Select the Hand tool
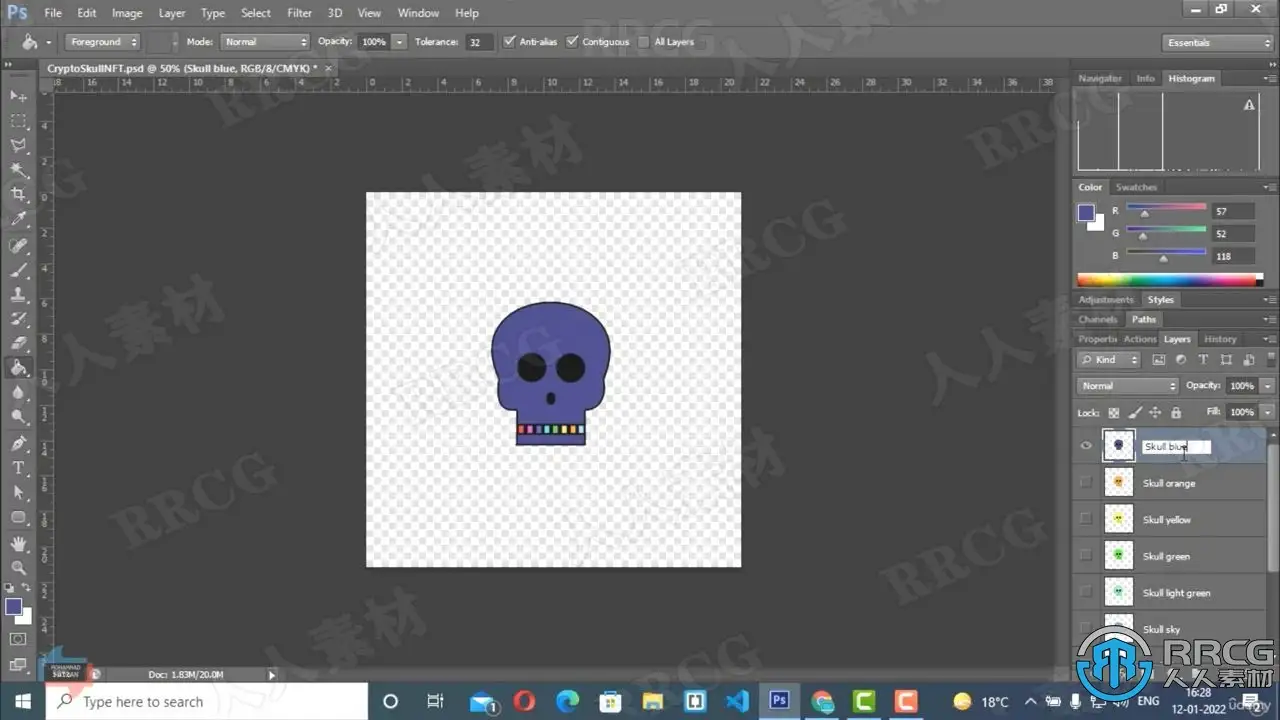 (18, 543)
